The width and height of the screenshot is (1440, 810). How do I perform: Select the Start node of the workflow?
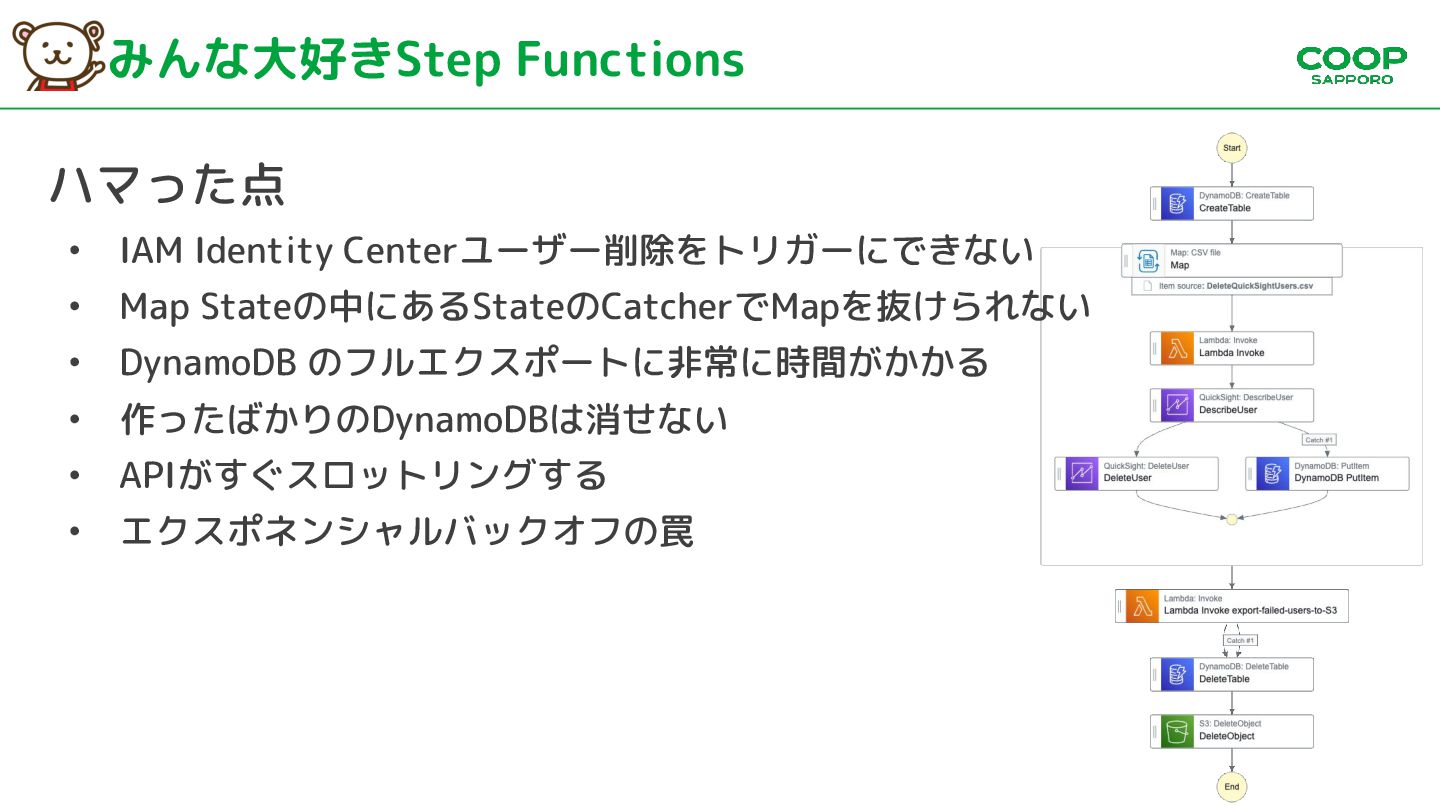coord(1232,148)
